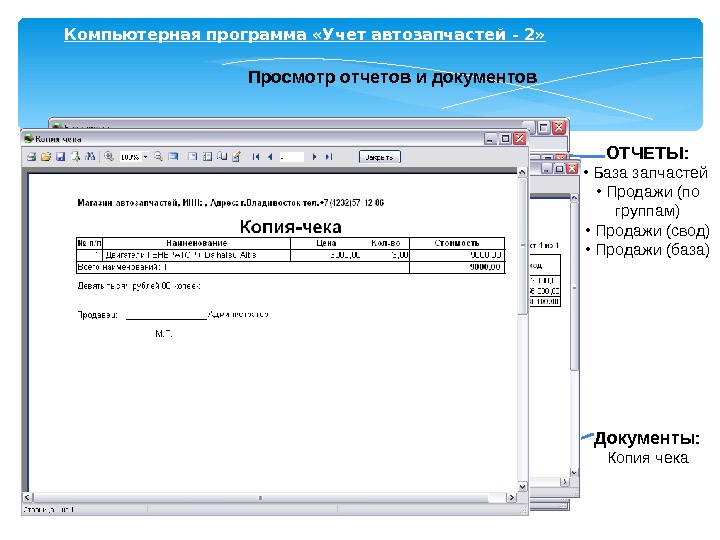Click the Продавец signature label
The image size is (720, 540).
[x=97, y=315]
